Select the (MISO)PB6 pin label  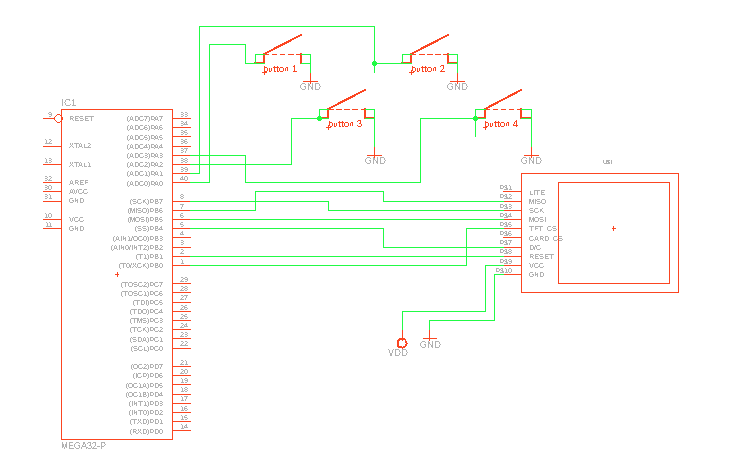point(145,211)
